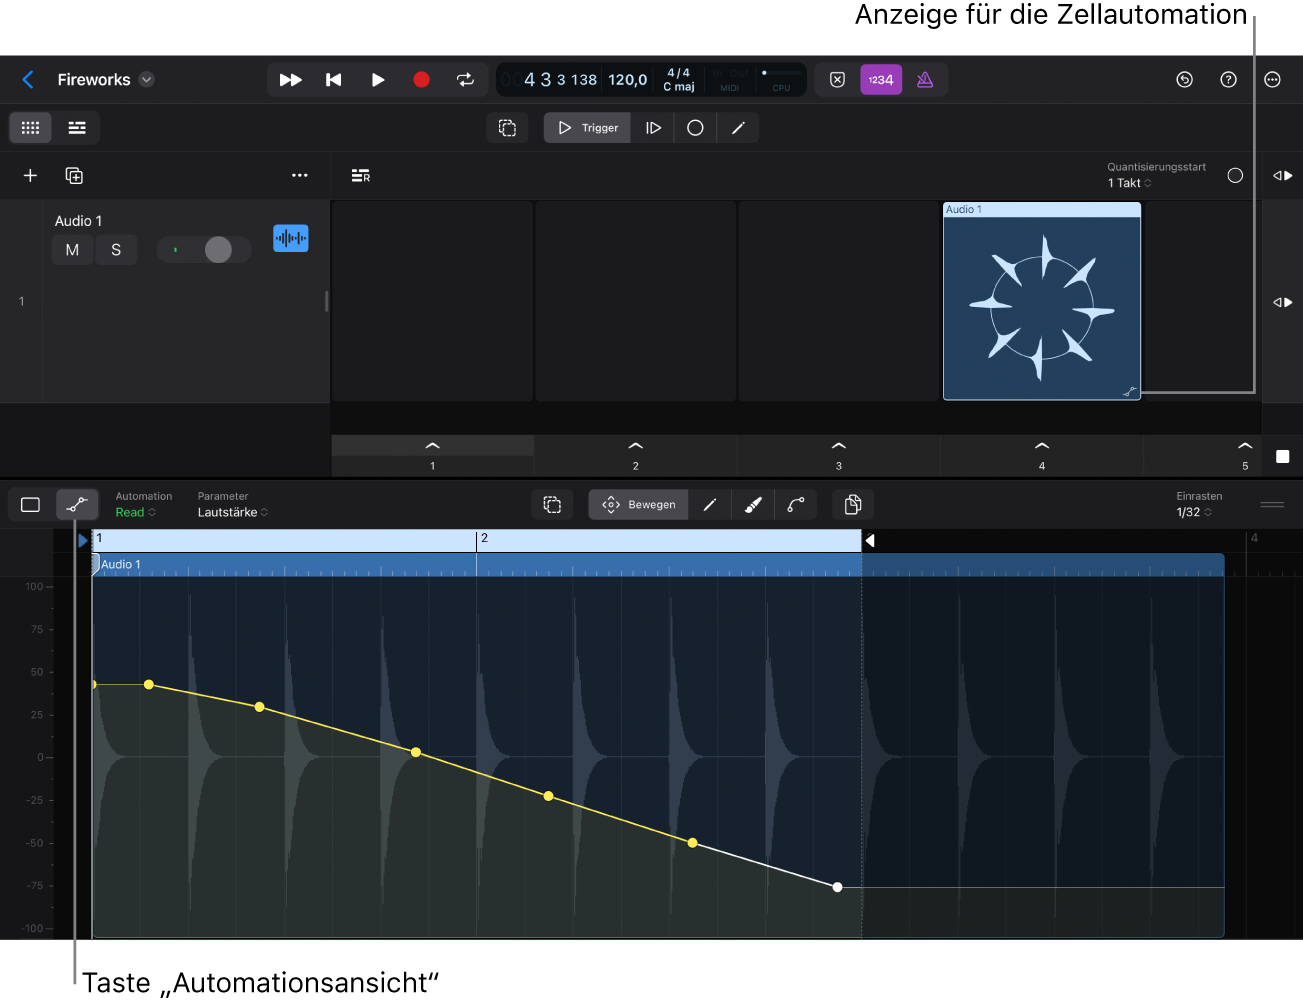Add a new track with plus icon
Screen dimensions: 1303x1005
30,176
